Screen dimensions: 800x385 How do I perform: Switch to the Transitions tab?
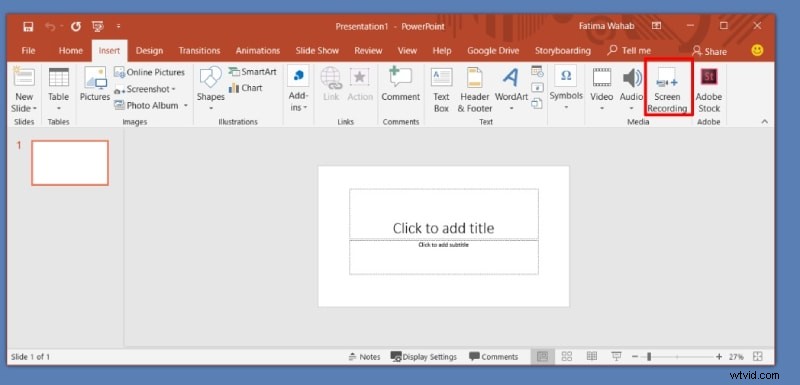(x=199, y=50)
